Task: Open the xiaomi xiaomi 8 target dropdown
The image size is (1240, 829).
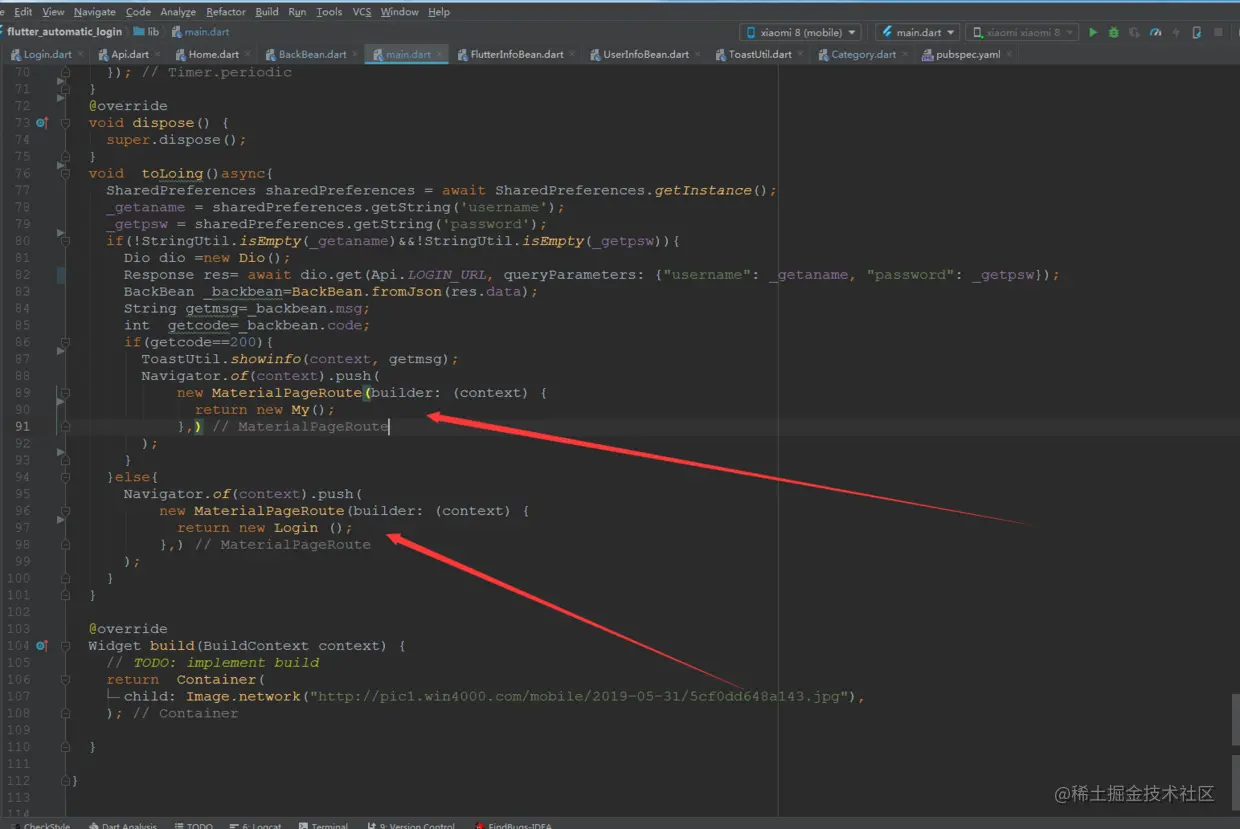Action: [x=1022, y=33]
